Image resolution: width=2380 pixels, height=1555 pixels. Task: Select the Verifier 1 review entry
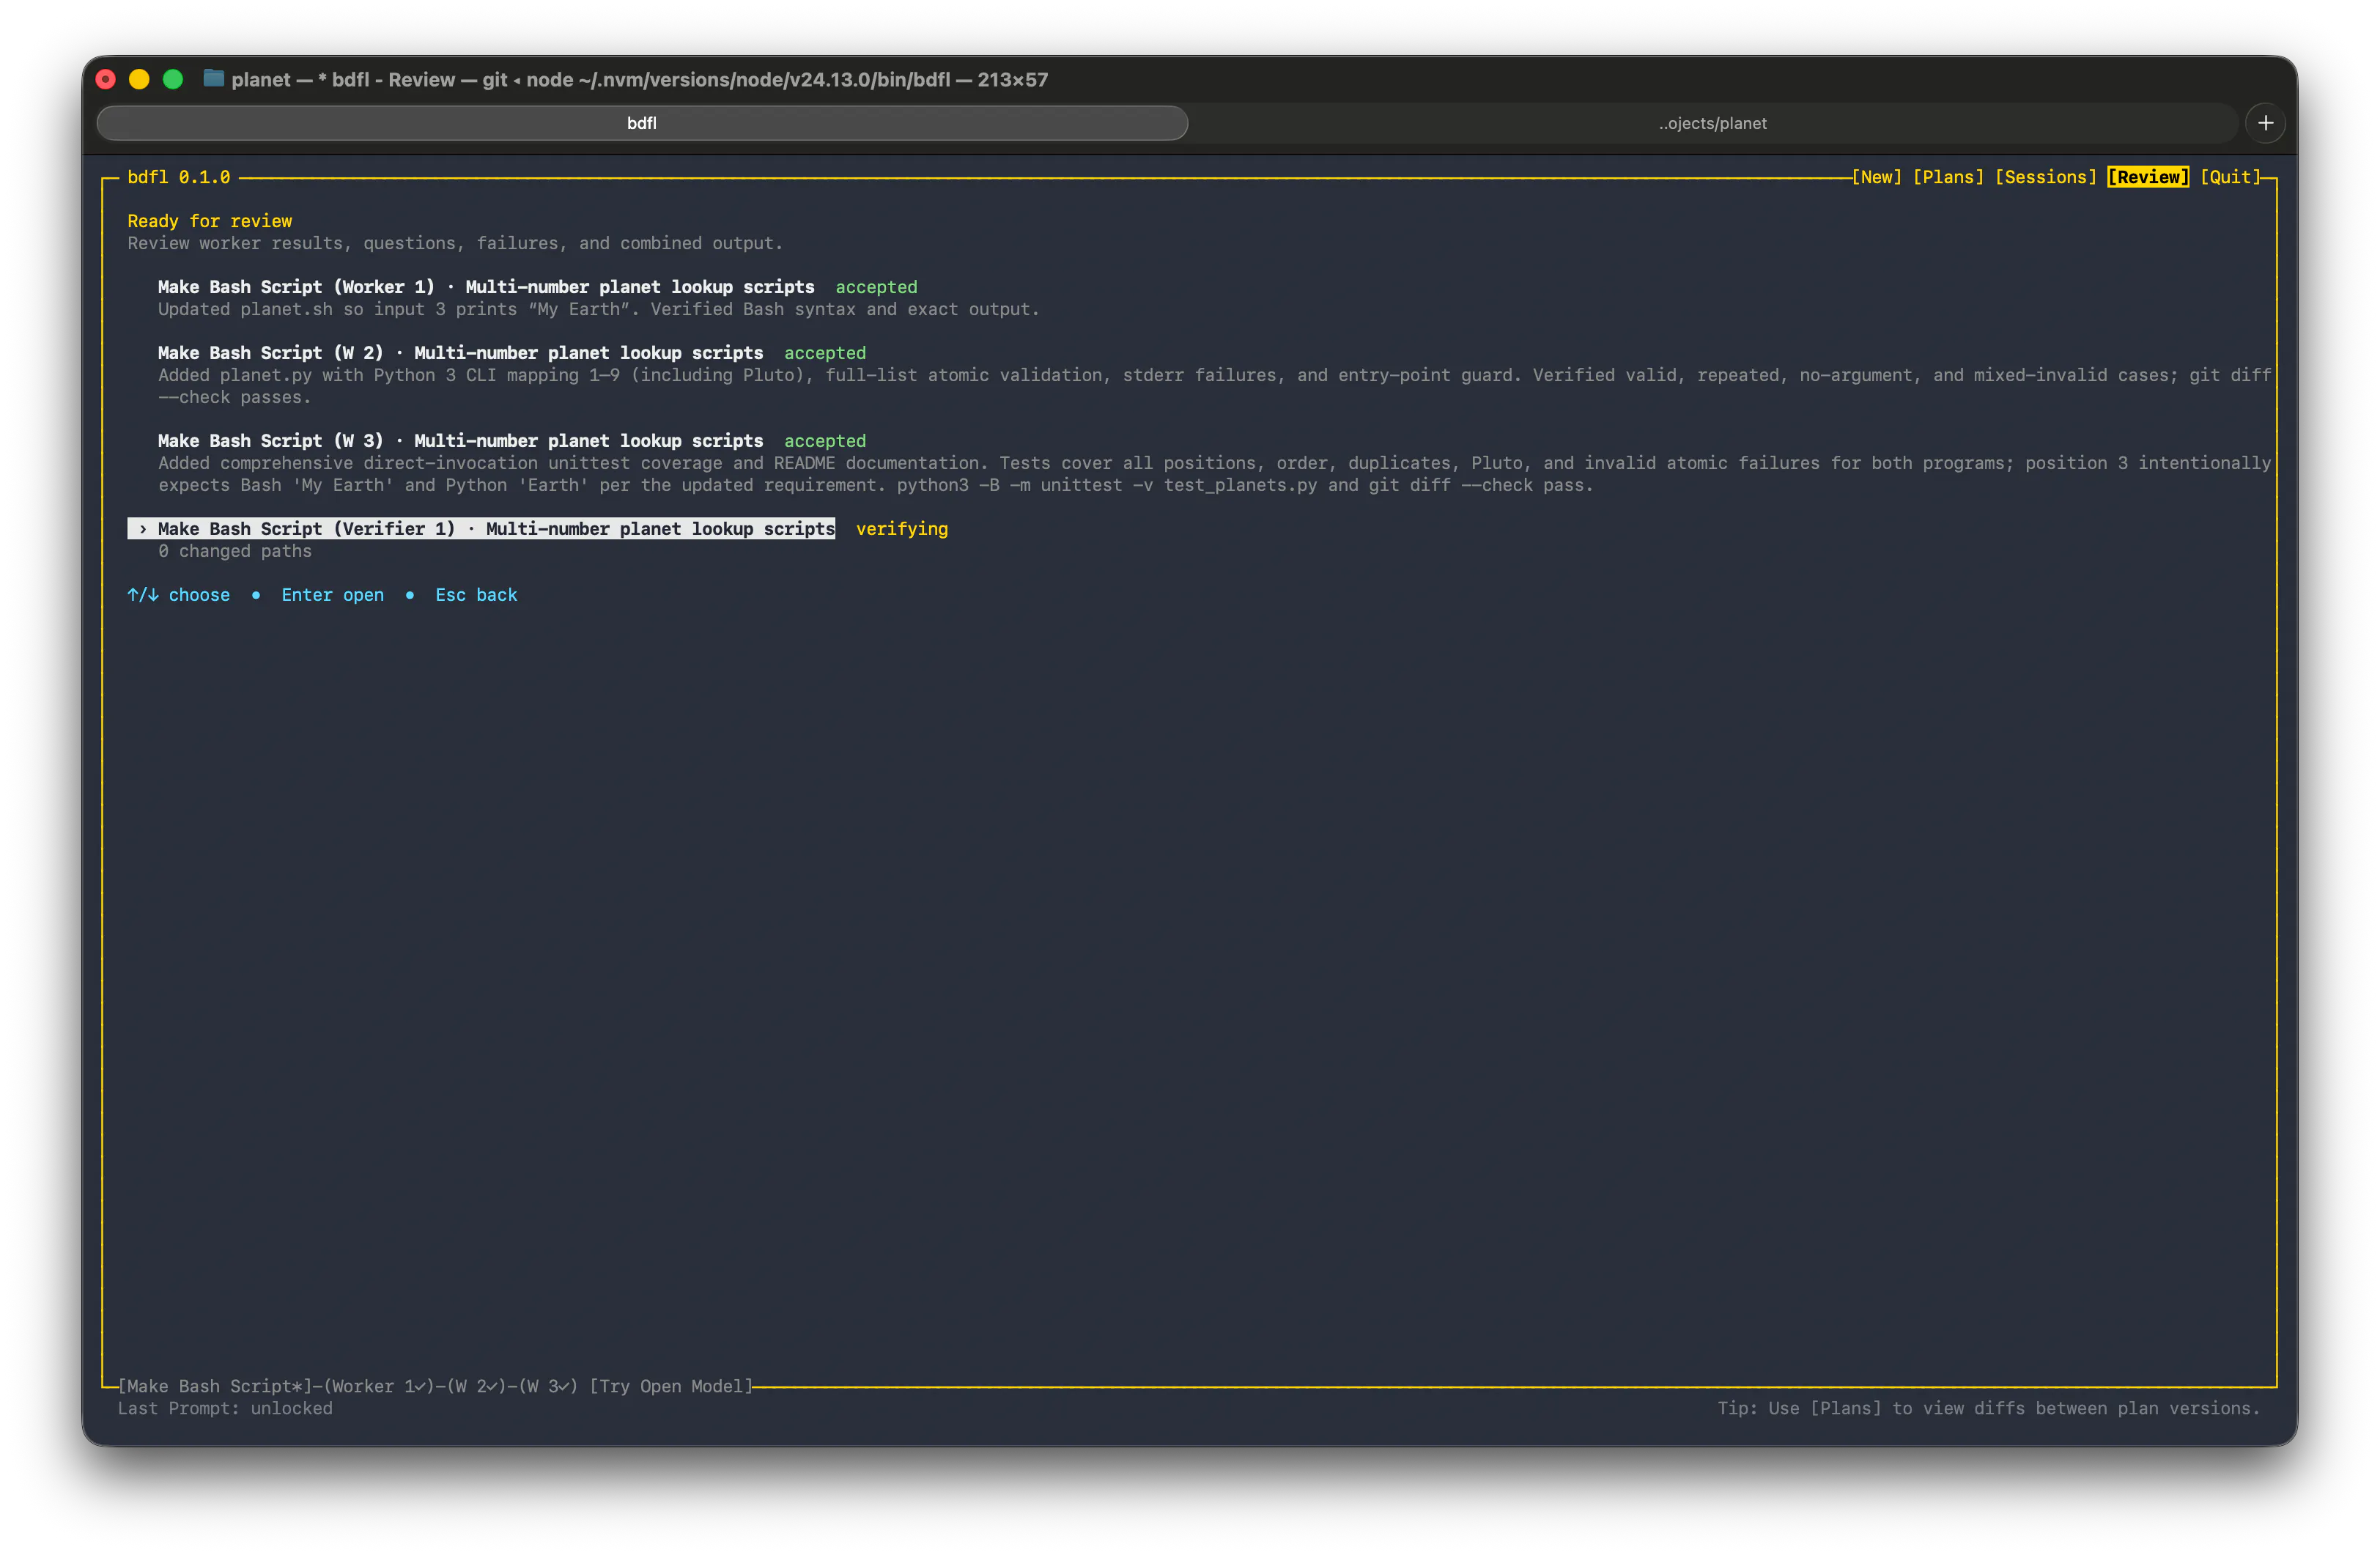481,529
